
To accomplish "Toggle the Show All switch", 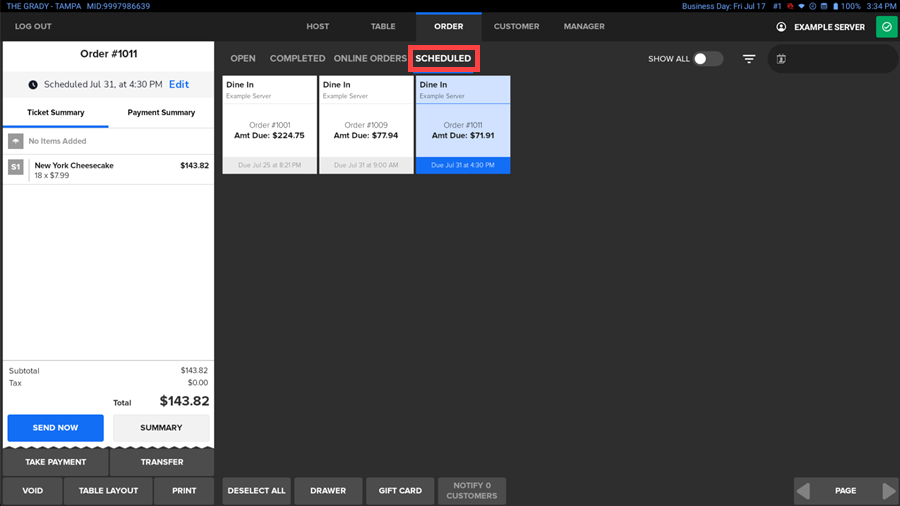I will point(708,59).
